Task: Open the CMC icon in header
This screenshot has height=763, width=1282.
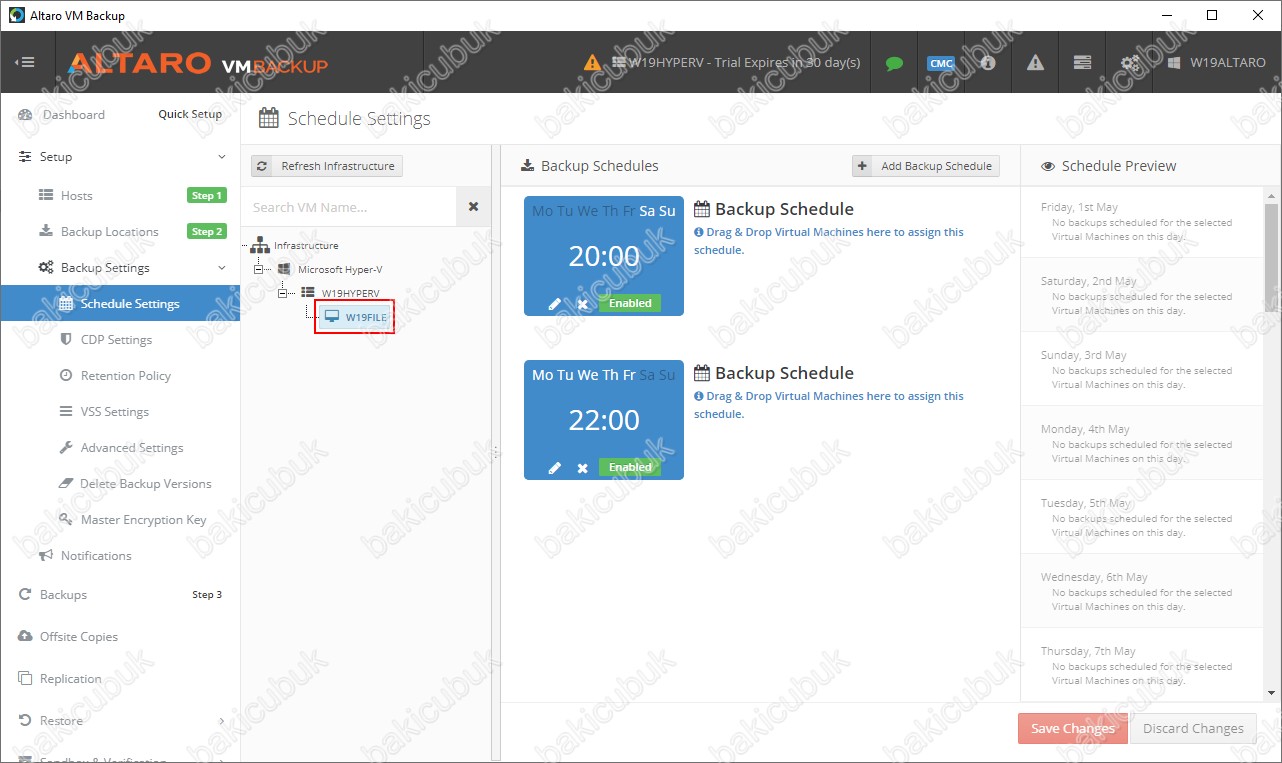Action: pyautogui.click(x=941, y=63)
